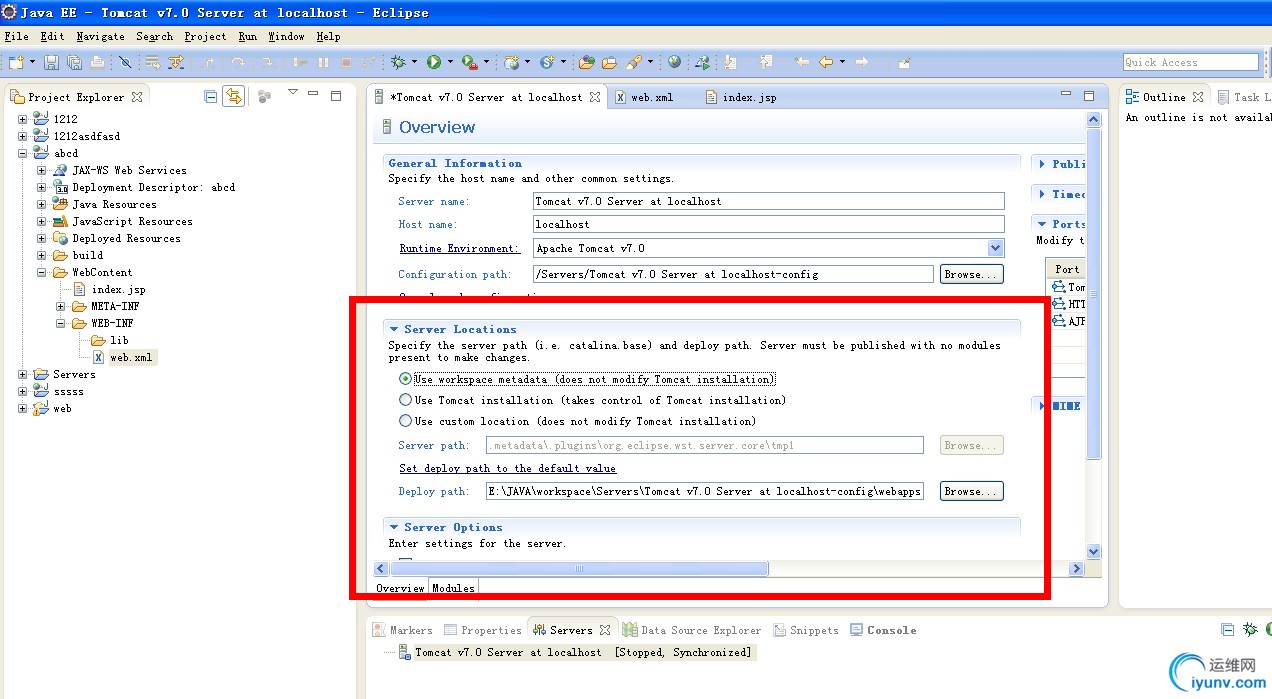The image size is (1272, 699).
Task: Click the Server name input field
Action: point(768,201)
